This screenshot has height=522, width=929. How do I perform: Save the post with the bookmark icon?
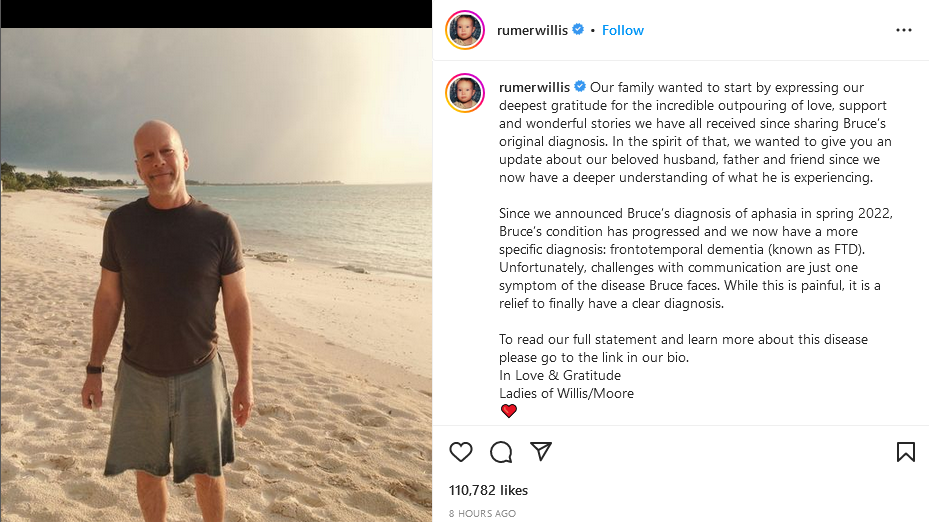click(906, 452)
